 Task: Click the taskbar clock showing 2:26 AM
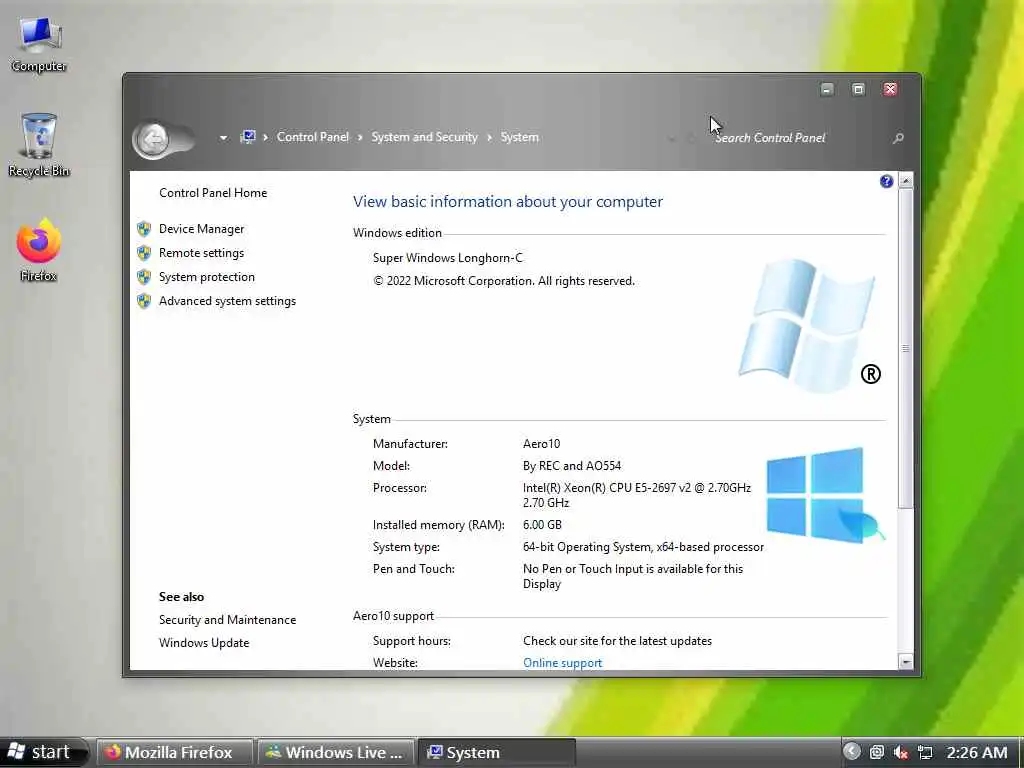click(x=977, y=752)
